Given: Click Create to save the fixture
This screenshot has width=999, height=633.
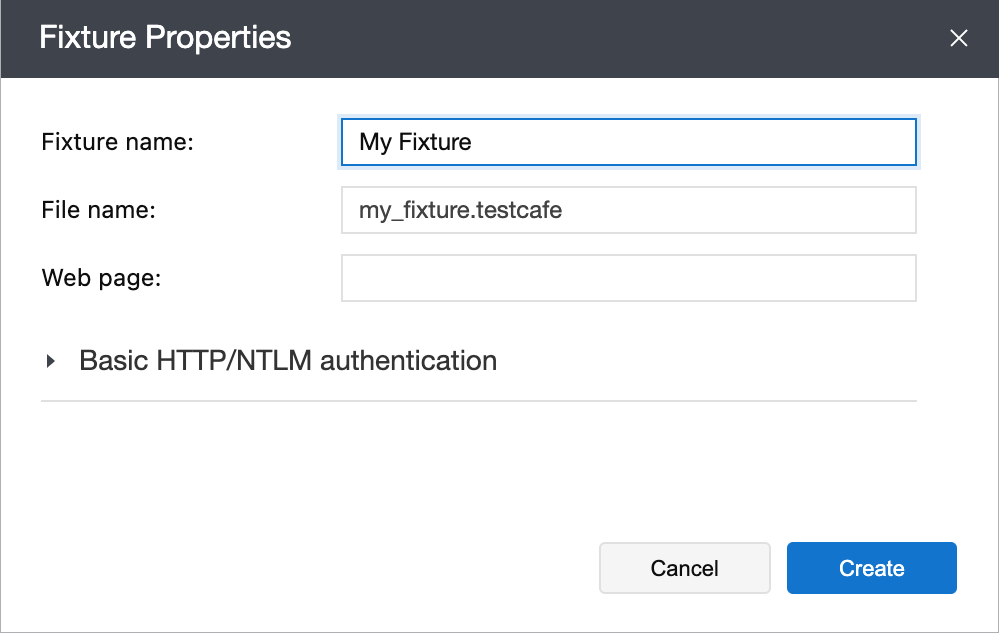Looking at the screenshot, I should (871, 568).
